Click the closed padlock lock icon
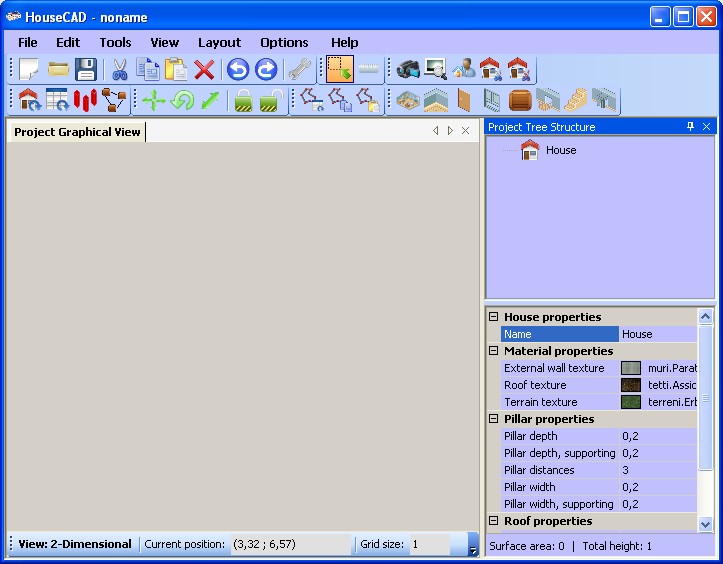Image resolution: width=723 pixels, height=564 pixels. (243, 100)
